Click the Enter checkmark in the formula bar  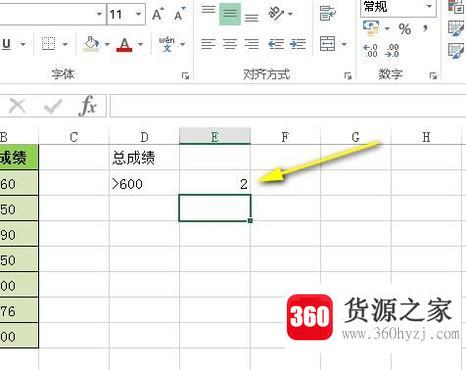53,106
